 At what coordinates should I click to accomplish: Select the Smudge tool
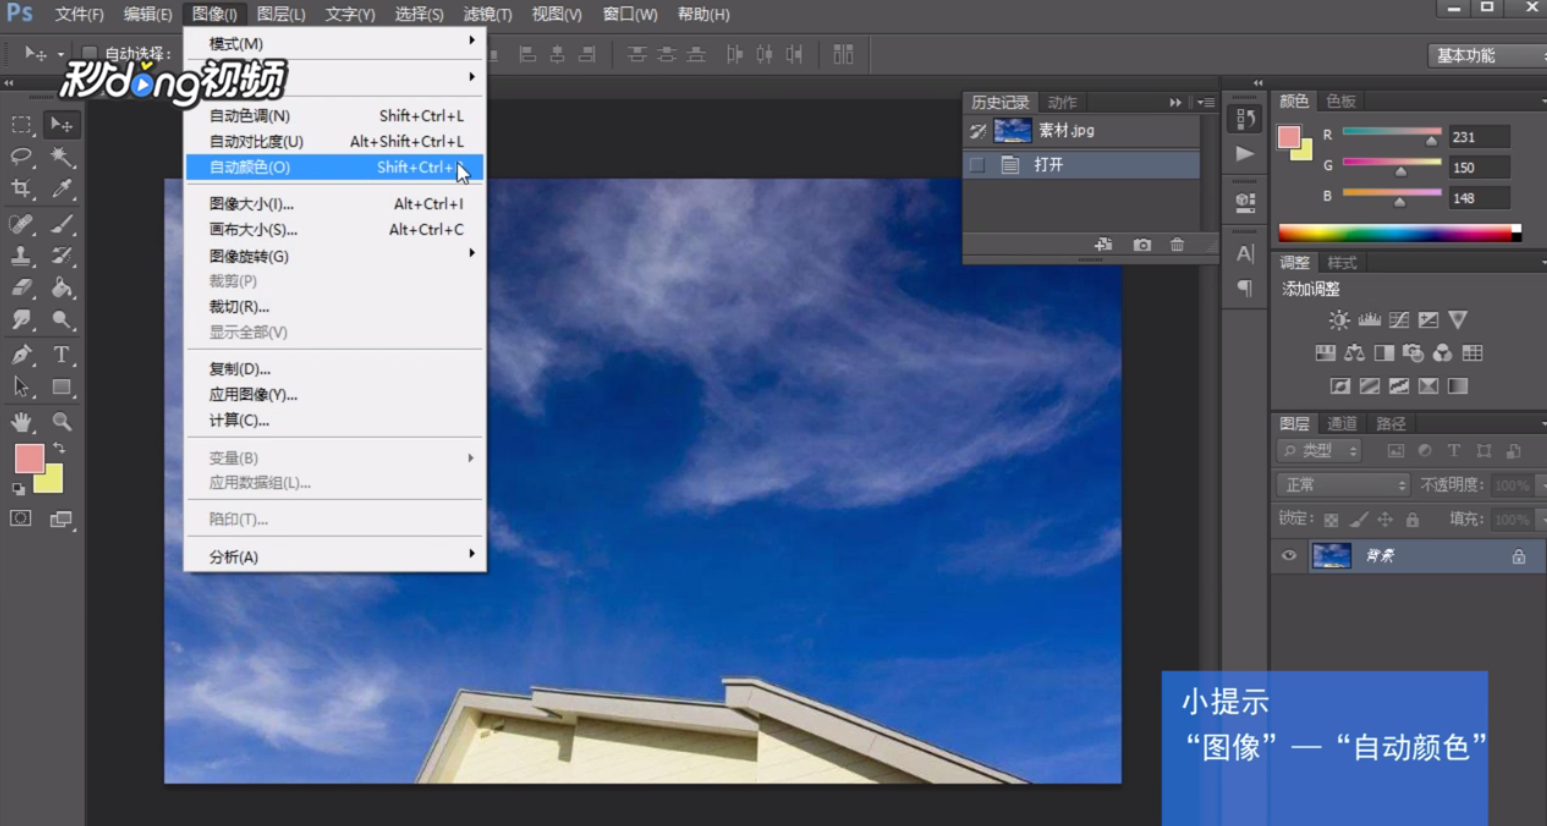(21, 320)
